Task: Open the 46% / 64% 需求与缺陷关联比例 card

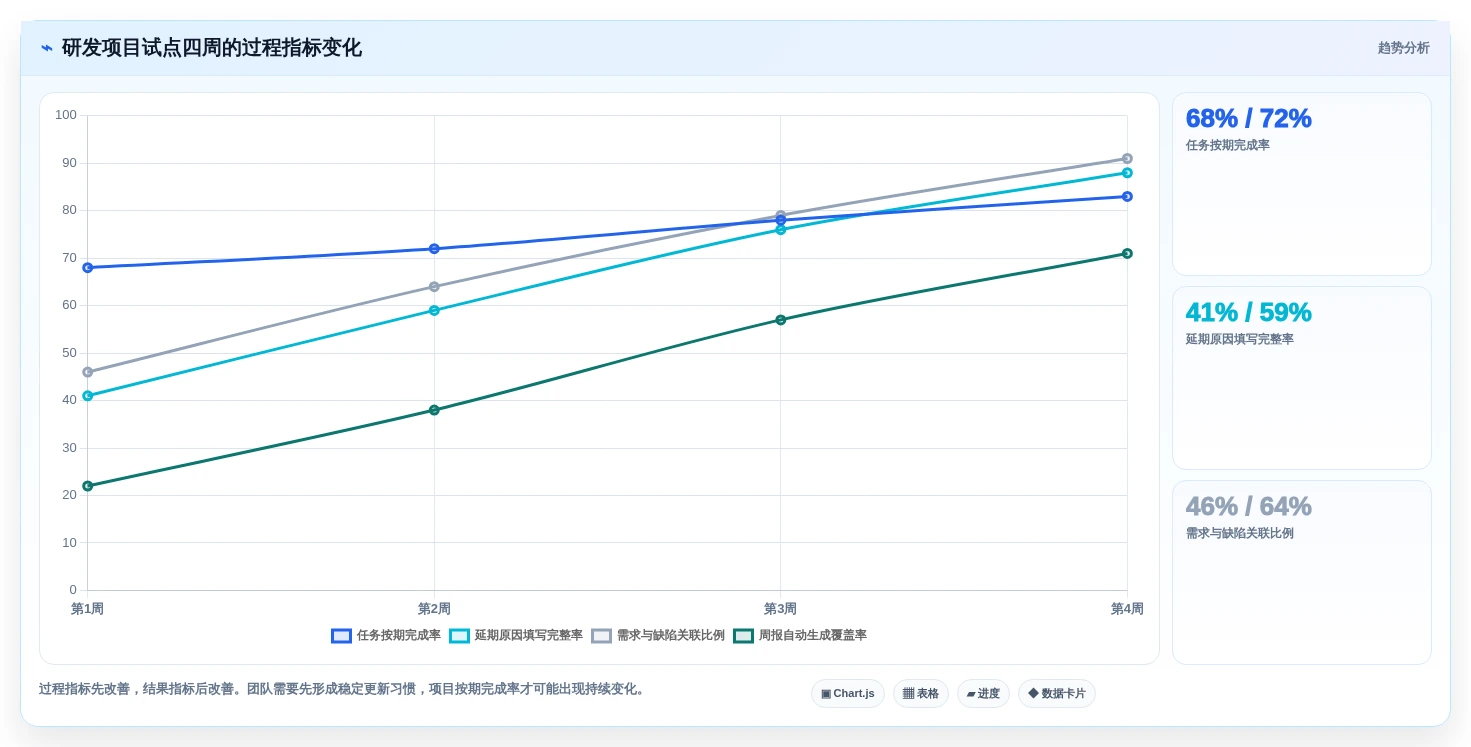Action: point(1301,572)
